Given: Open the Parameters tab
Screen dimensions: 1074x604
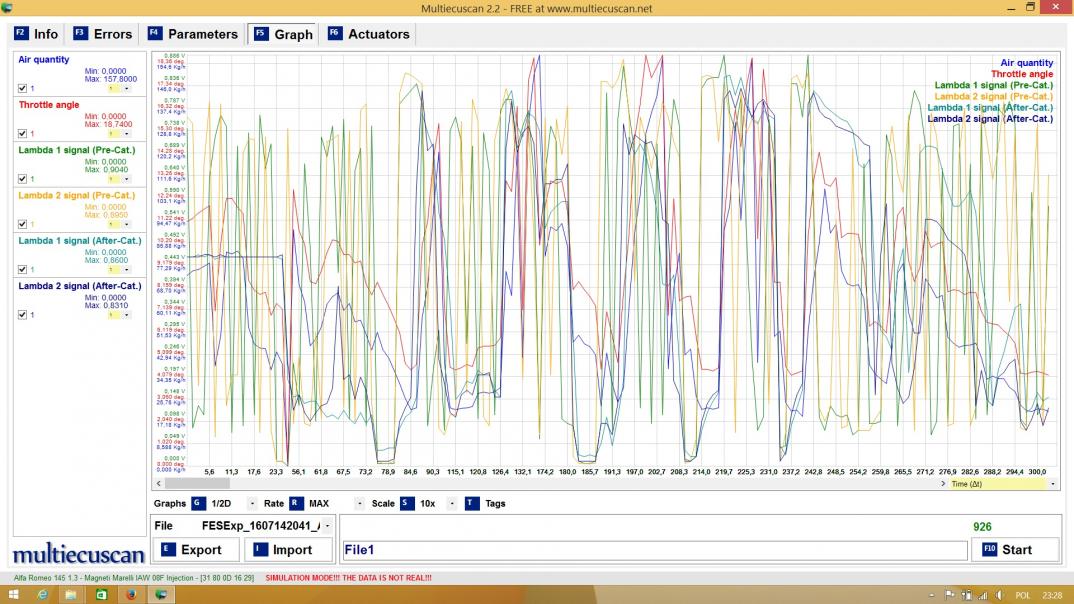Looking at the screenshot, I should click(x=193, y=34).
